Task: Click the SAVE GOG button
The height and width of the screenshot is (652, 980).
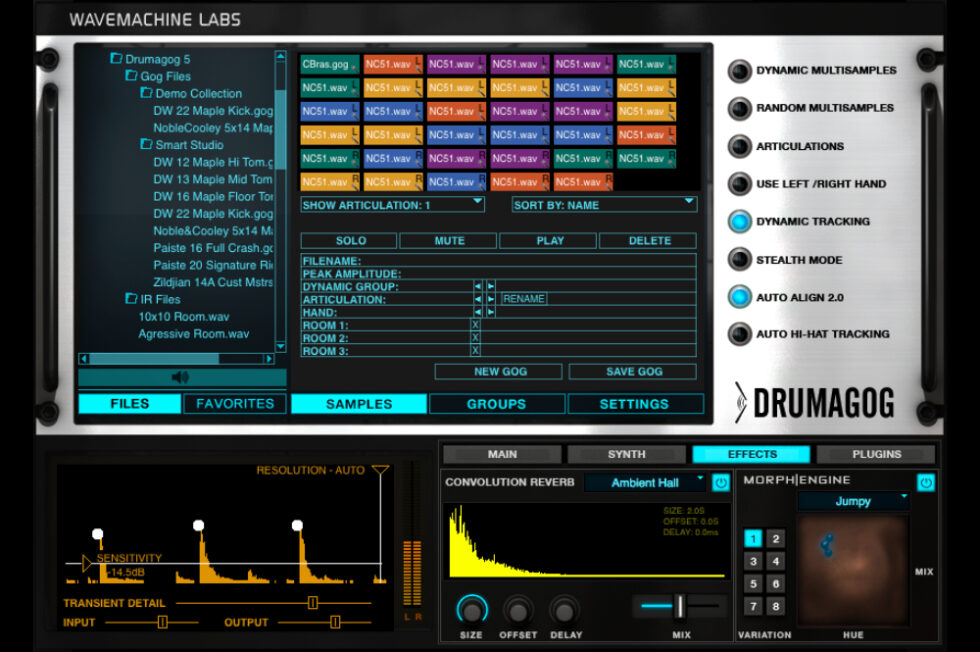Action: (635, 371)
